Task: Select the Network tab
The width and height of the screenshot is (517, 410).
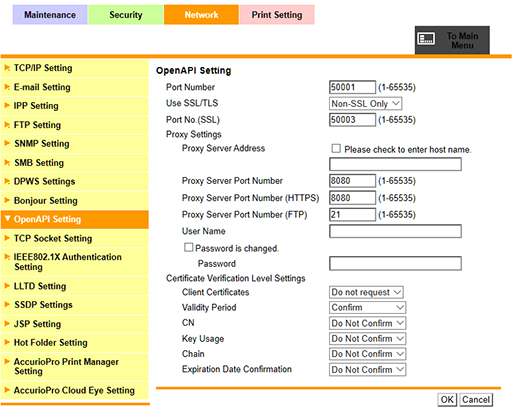Action: 201,15
